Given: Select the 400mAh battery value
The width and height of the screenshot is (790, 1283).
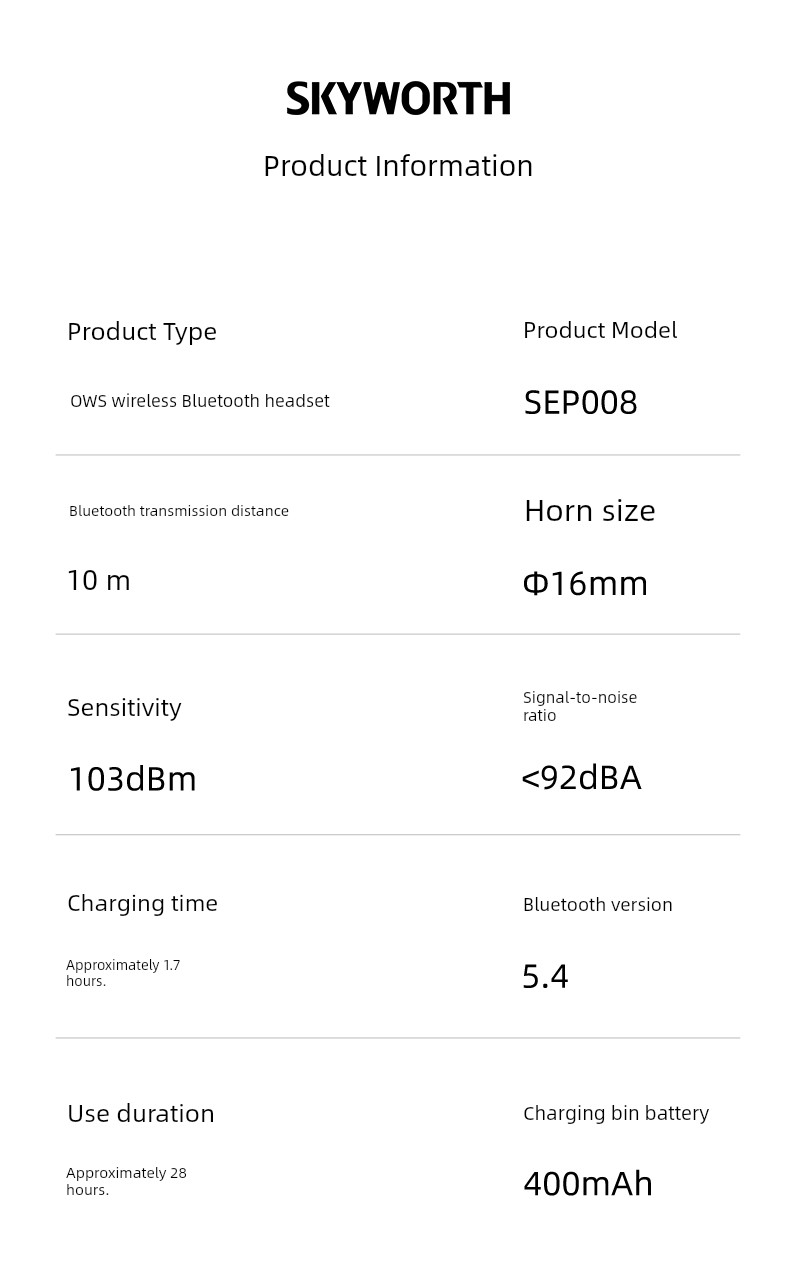Looking at the screenshot, I should click(588, 1184).
